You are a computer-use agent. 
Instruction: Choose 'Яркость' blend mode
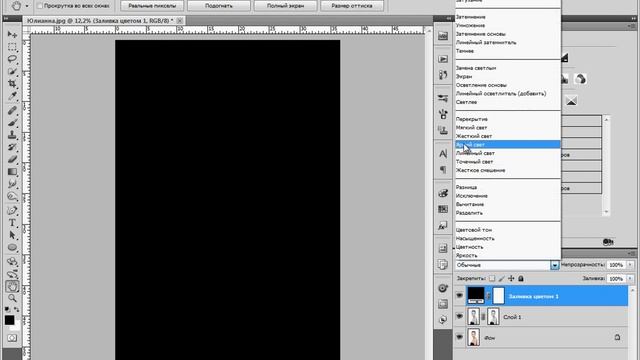(x=466, y=255)
